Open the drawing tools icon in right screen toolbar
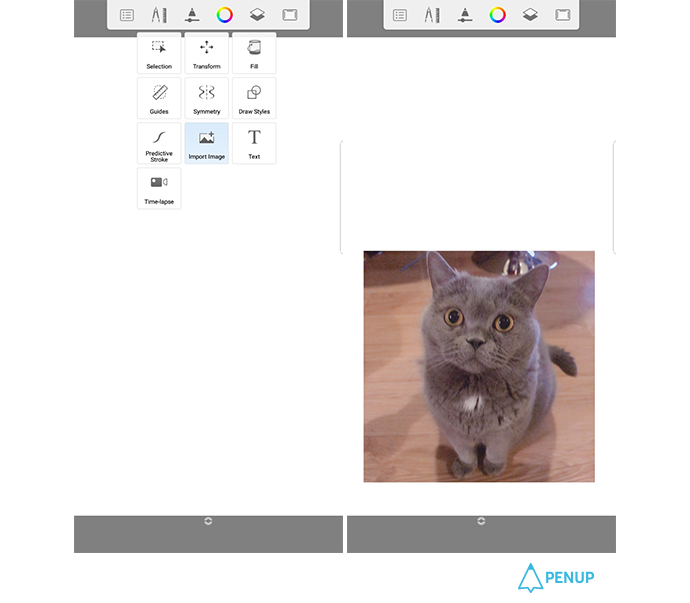The image size is (690, 603). [432, 15]
